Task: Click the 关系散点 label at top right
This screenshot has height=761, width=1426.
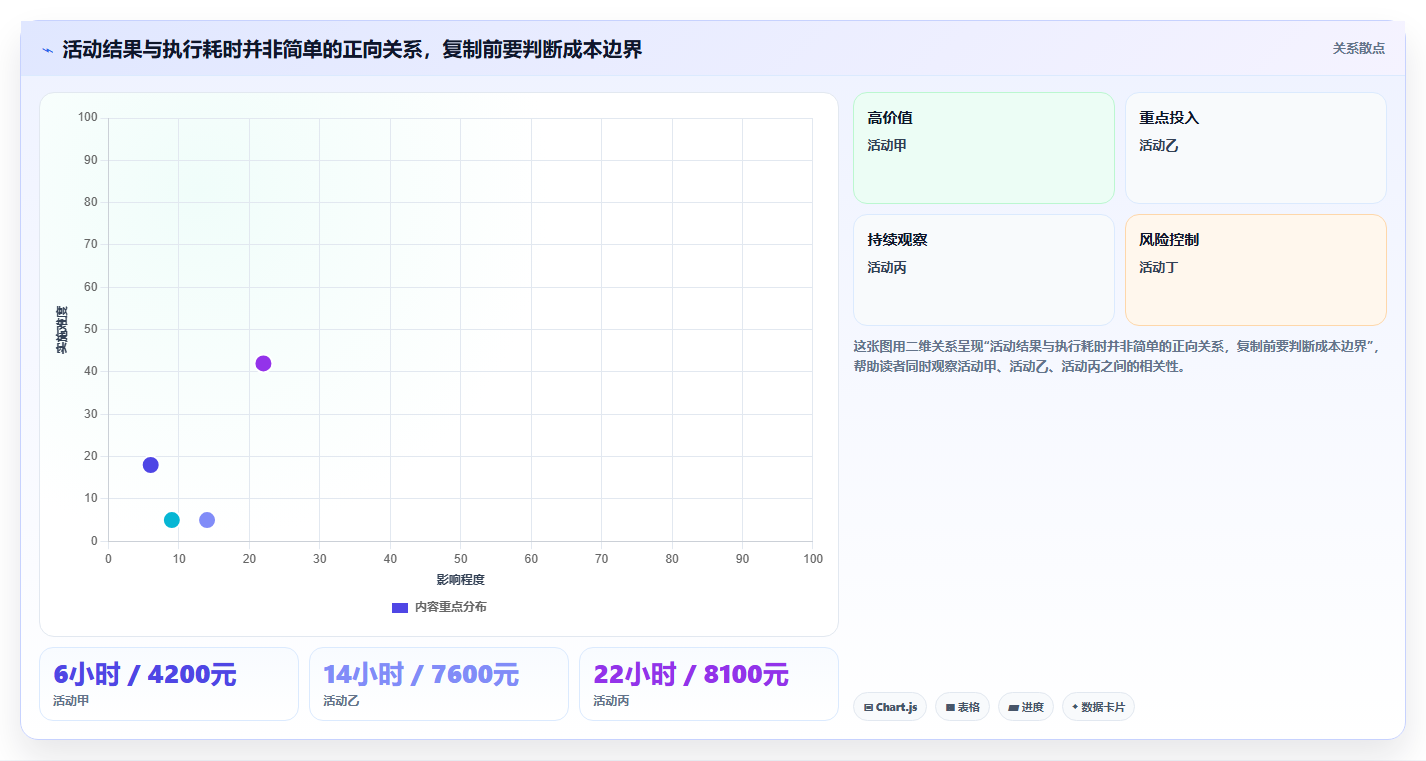Action: pyautogui.click(x=1359, y=48)
